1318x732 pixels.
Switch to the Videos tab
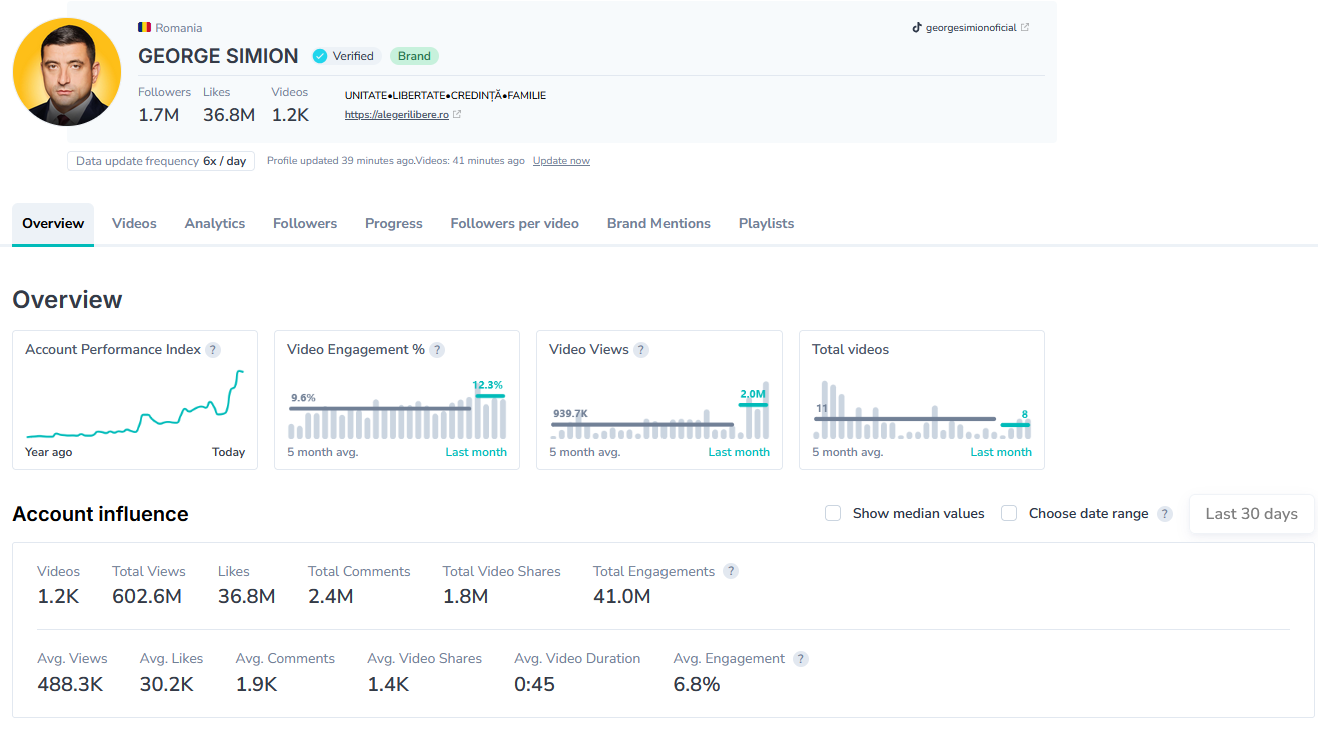coord(134,224)
